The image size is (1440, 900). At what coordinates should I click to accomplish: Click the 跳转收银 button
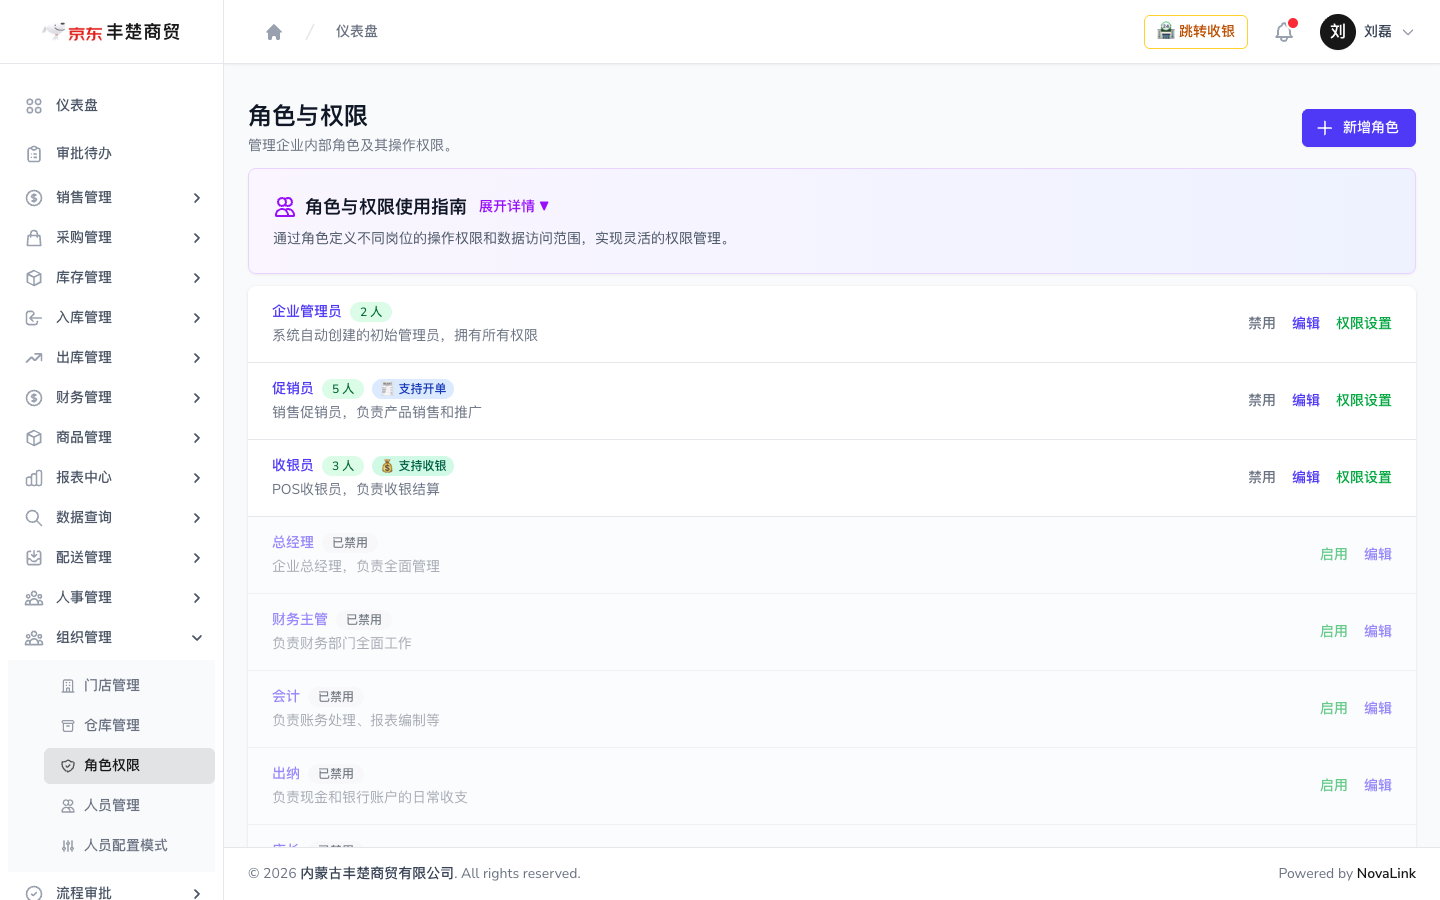[1195, 32]
